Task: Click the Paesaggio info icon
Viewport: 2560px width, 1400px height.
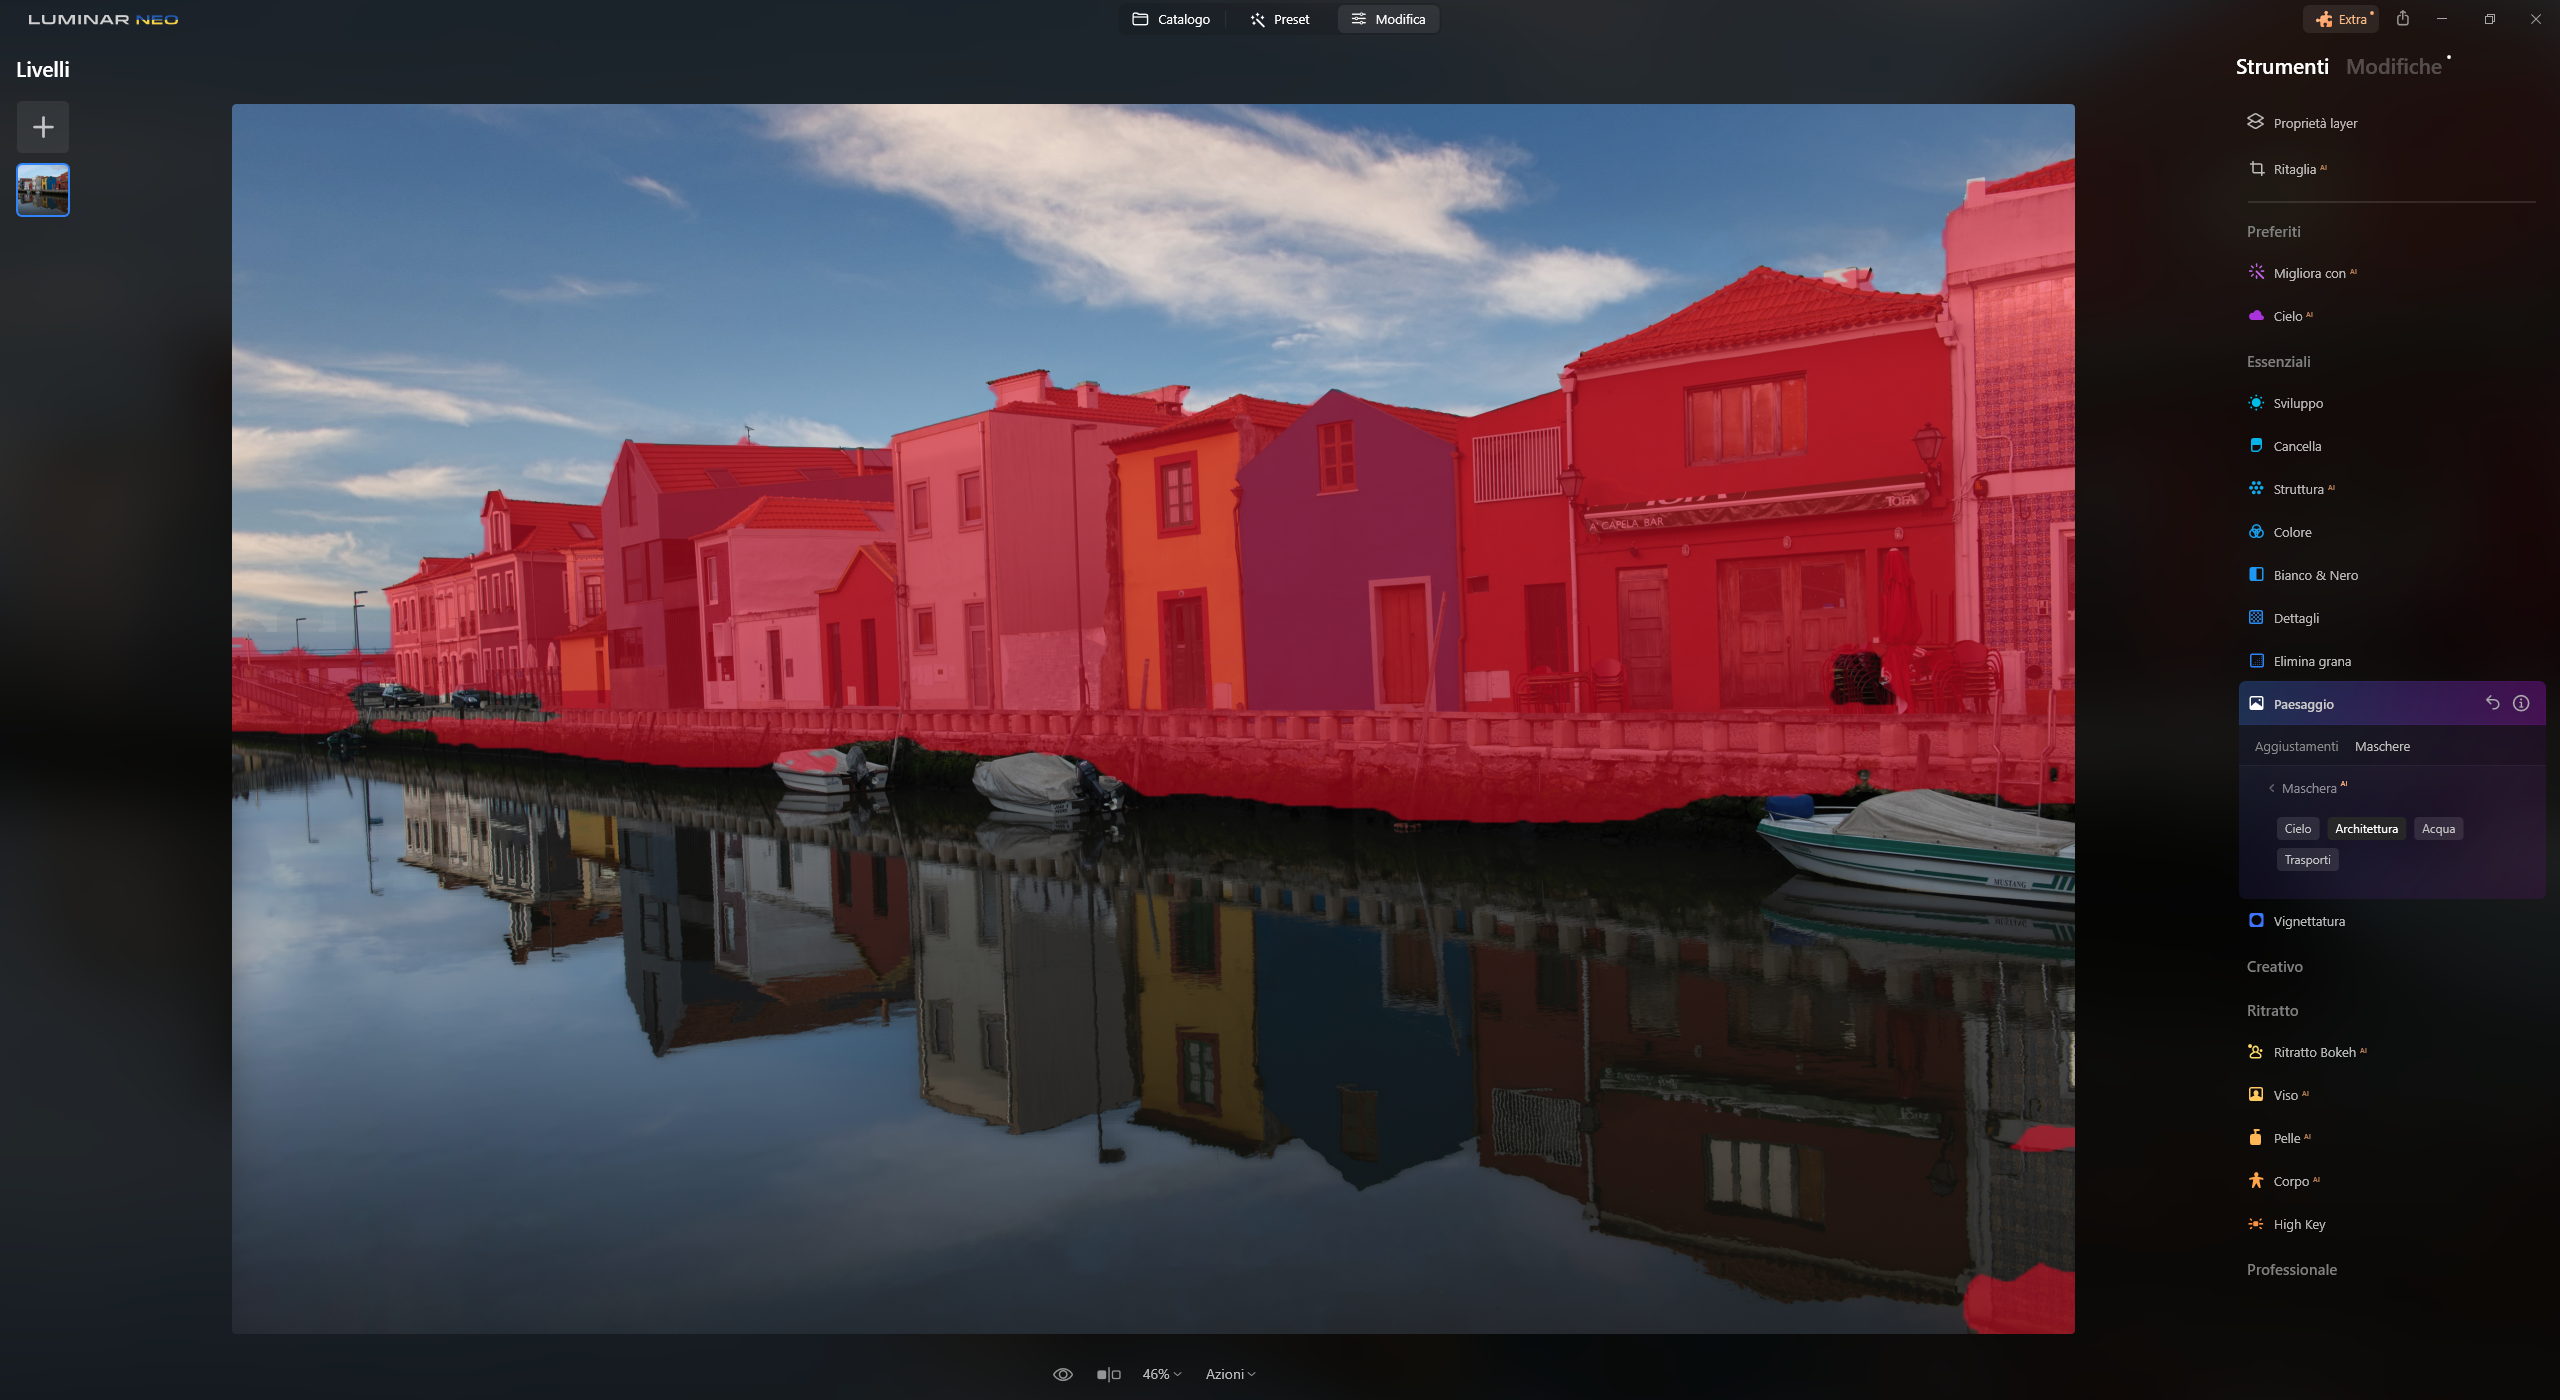Action: (x=2521, y=703)
